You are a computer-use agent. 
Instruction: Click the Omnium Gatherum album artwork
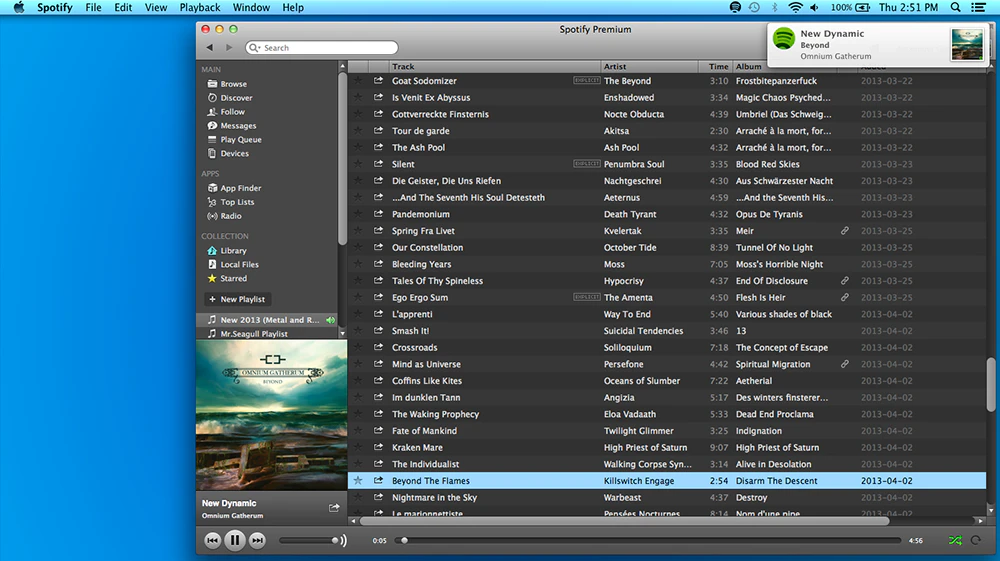[x=272, y=414]
